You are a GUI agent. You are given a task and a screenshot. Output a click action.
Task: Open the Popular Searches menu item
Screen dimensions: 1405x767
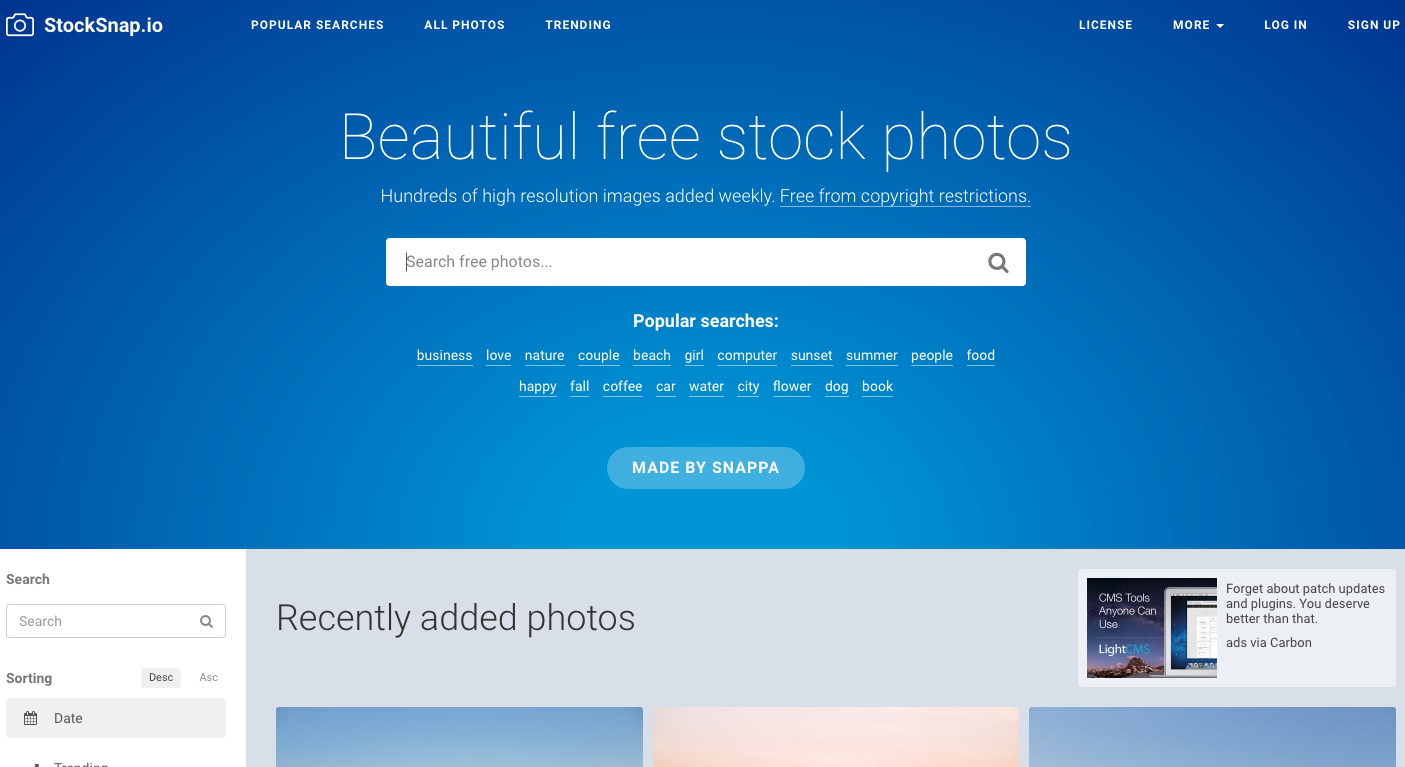pos(317,25)
